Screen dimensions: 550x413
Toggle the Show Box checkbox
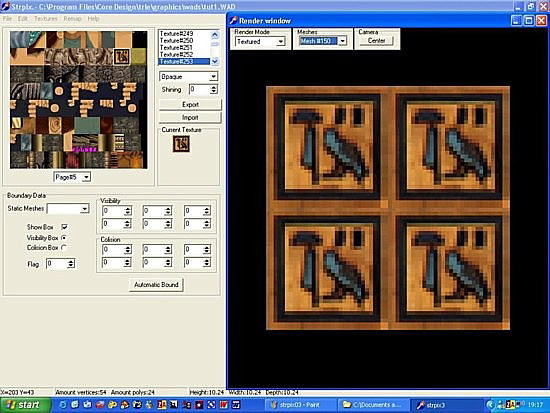point(65,227)
